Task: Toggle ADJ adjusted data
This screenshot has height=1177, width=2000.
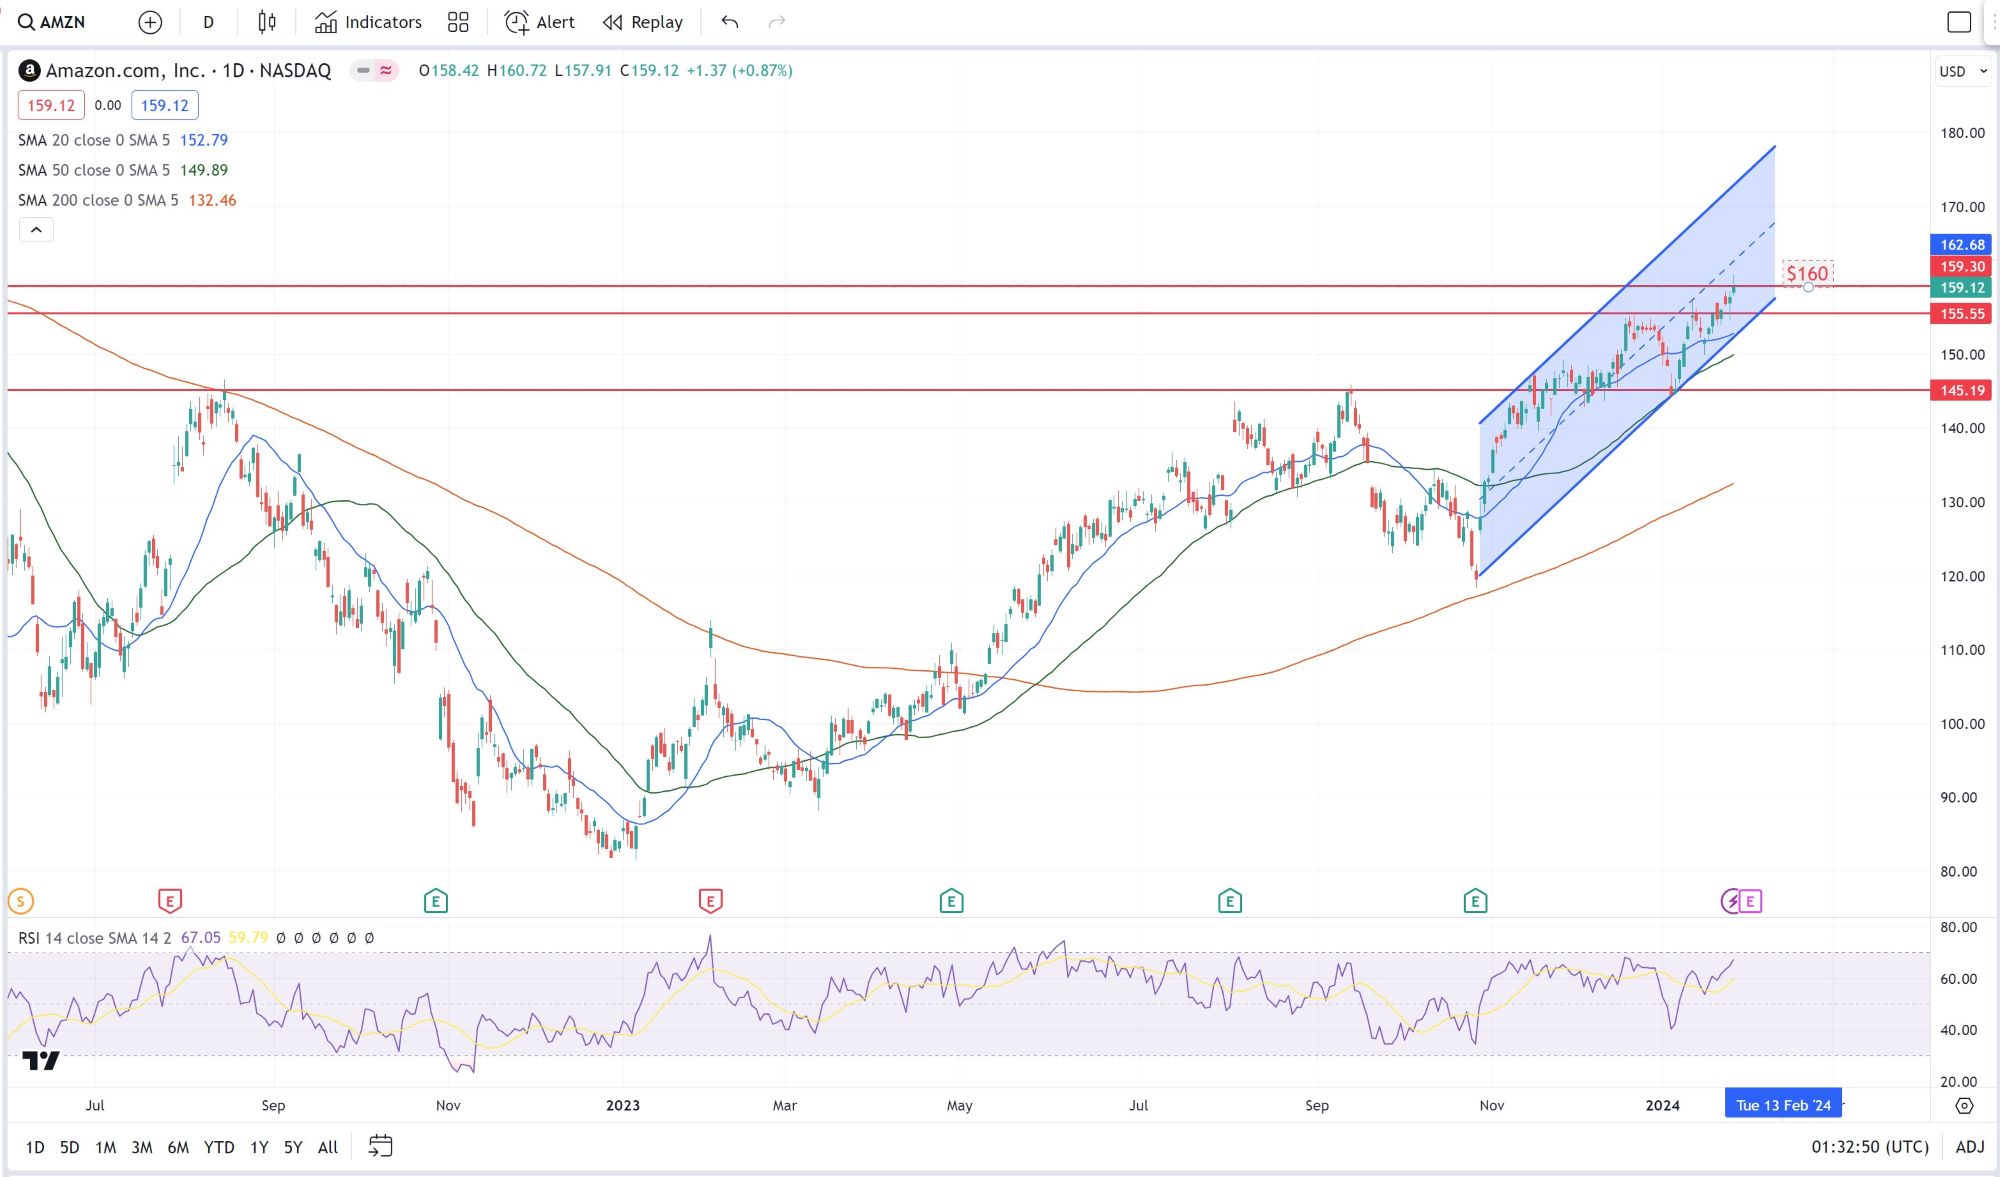Action: pos(1970,1147)
